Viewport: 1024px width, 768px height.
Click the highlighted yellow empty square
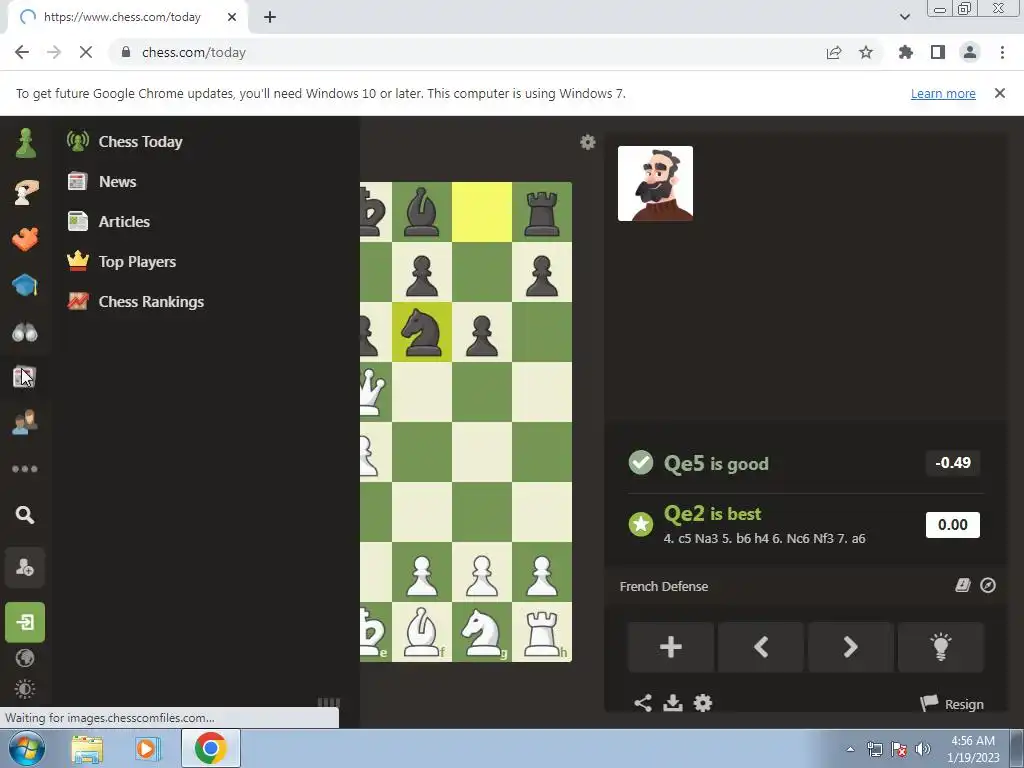pos(482,212)
